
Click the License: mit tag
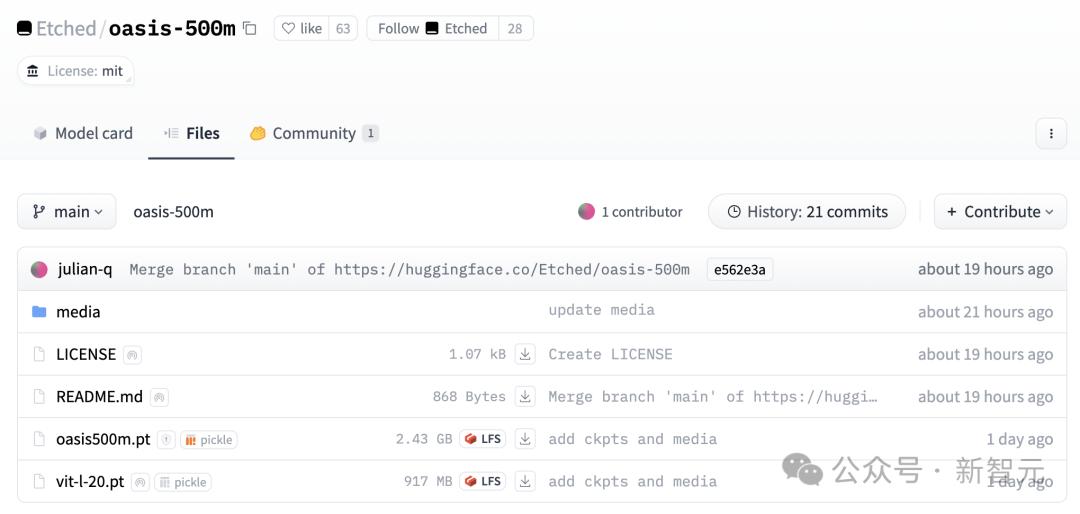click(75, 71)
